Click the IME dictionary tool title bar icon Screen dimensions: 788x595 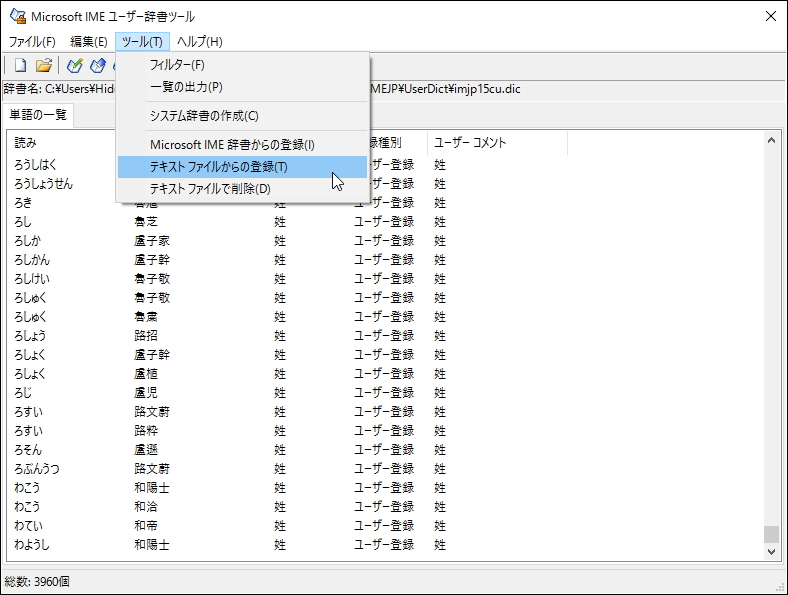point(18,16)
